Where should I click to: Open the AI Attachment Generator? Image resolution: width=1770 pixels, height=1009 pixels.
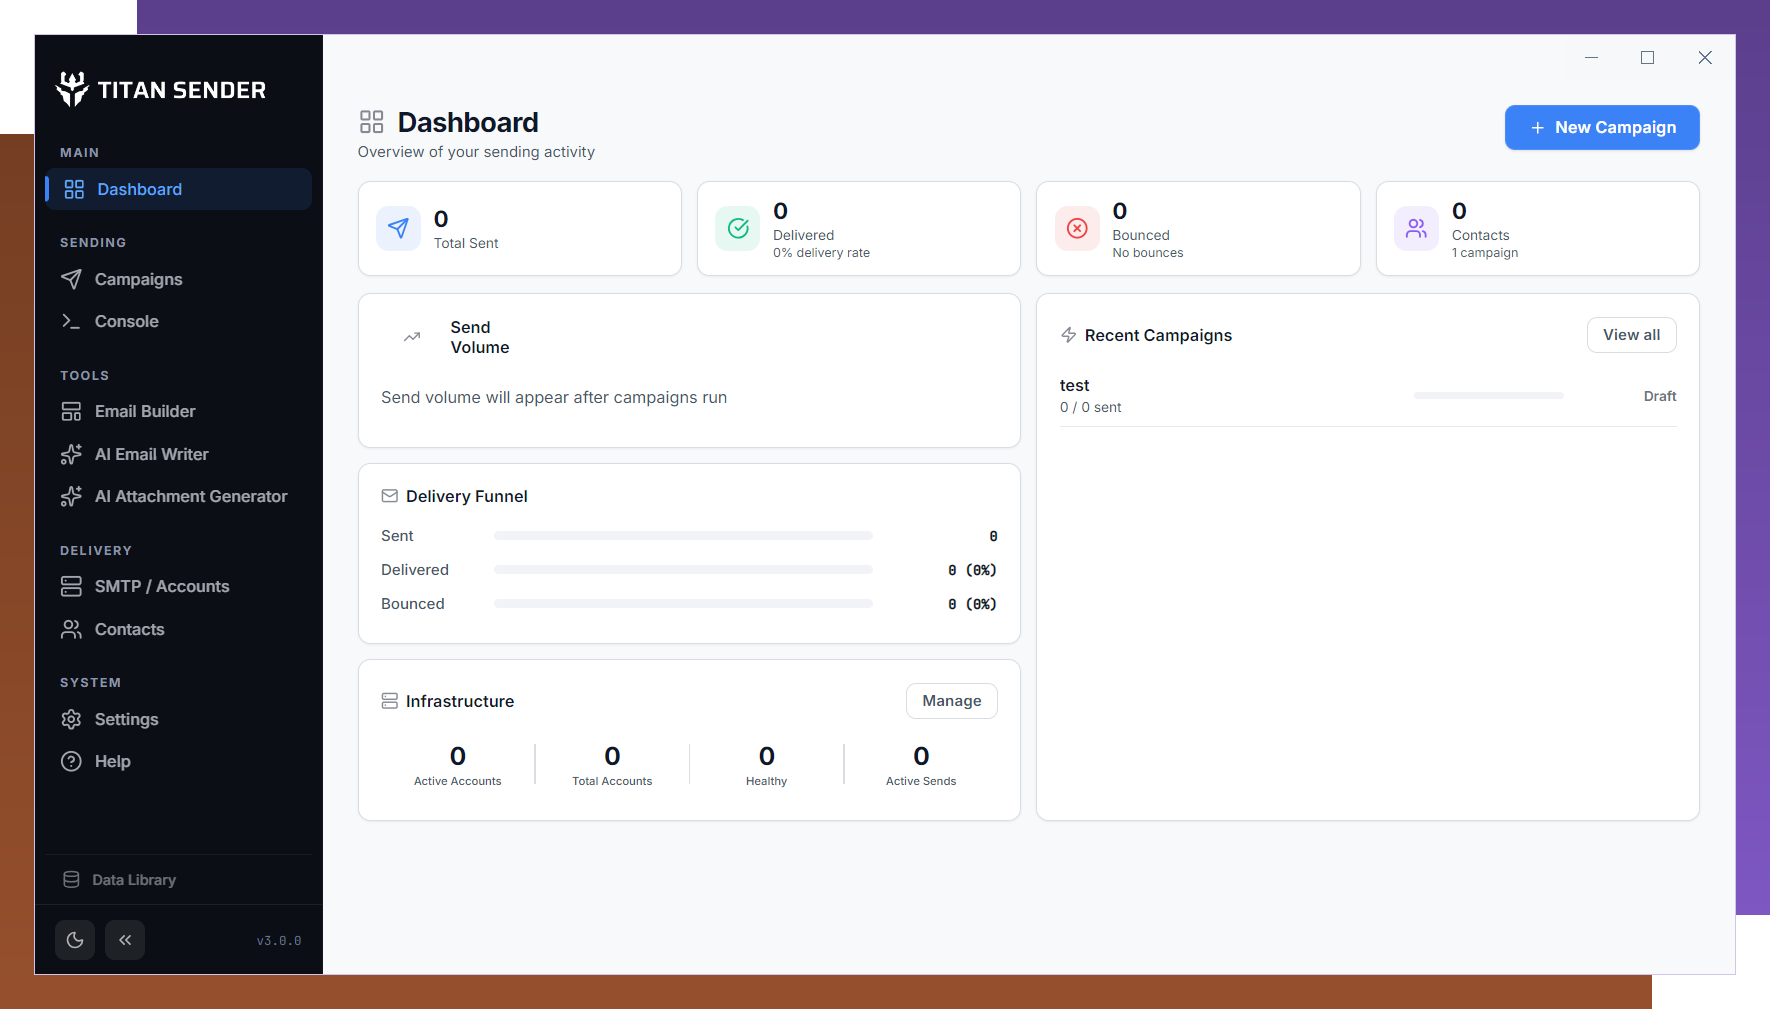pyautogui.click(x=191, y=496)
